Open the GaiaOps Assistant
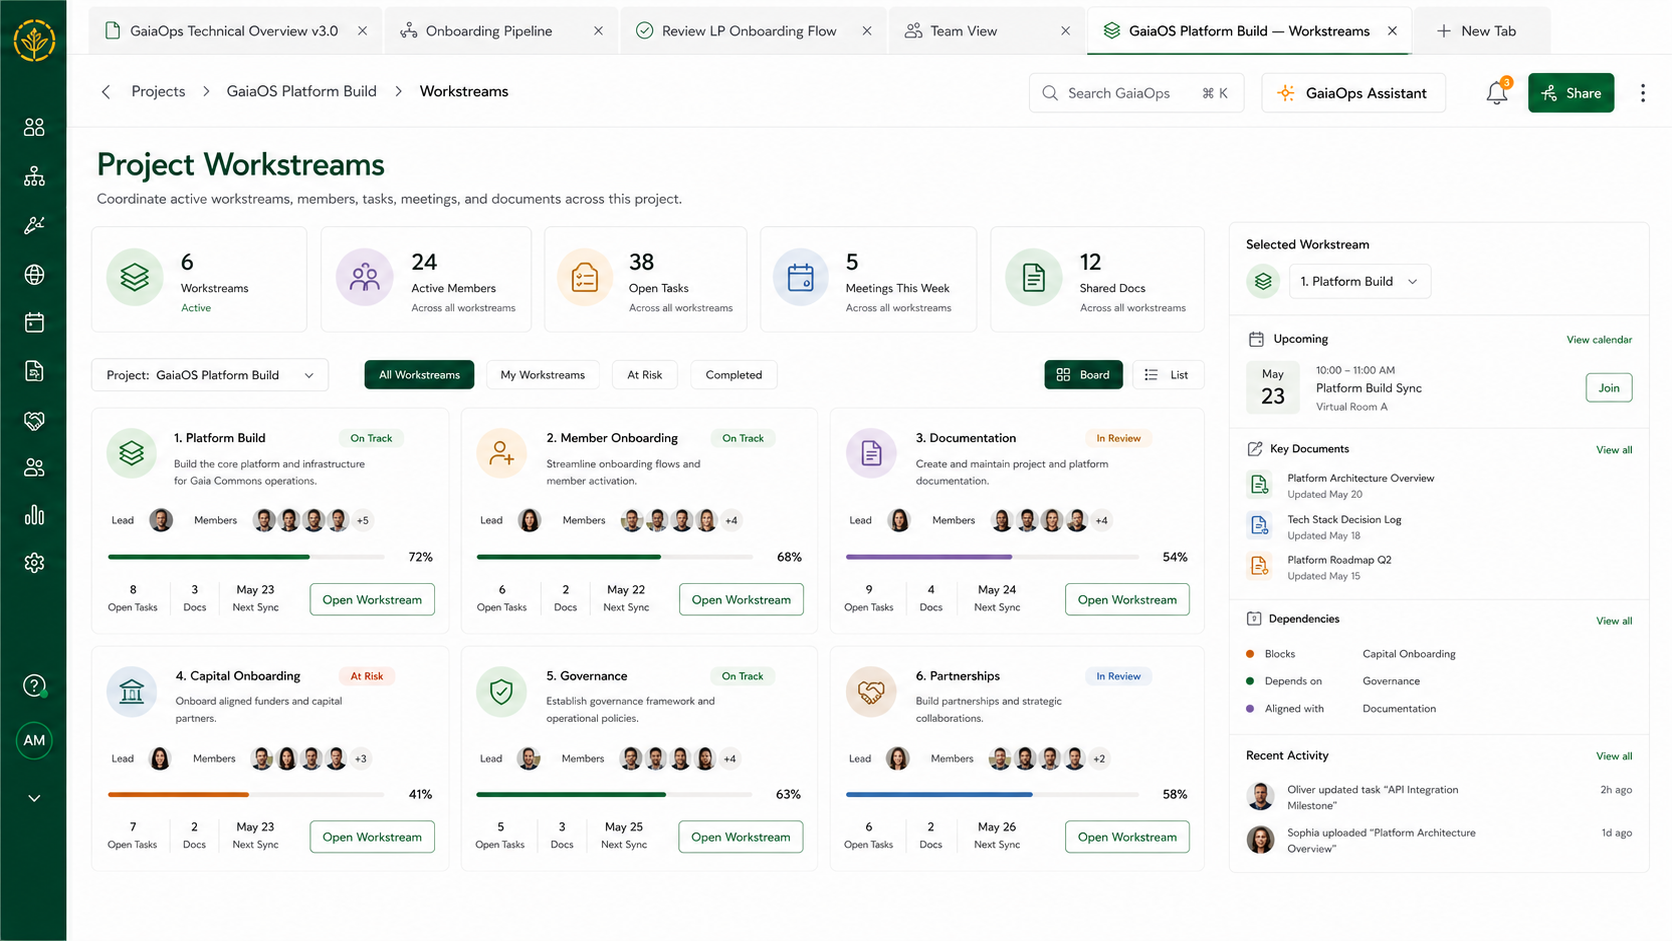This screenshot has height=941, width=1672. click(x=1353, y=93)
